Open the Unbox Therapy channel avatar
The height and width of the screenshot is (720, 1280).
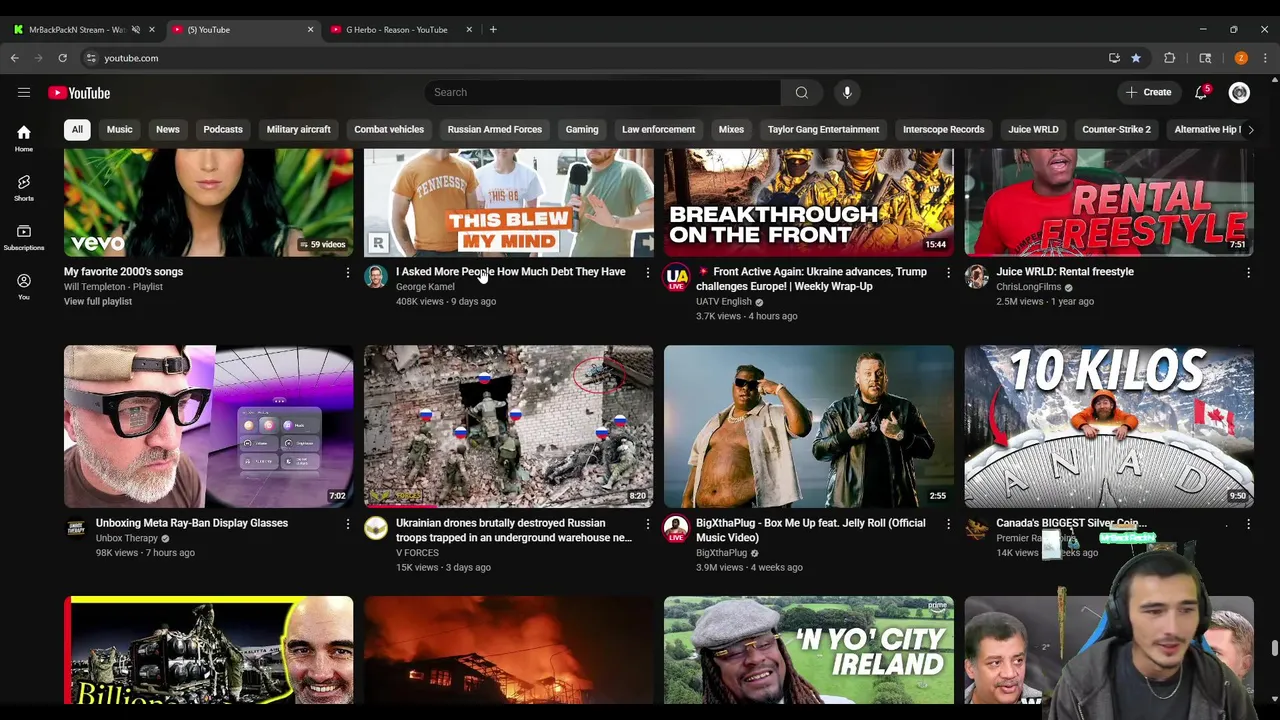coord(76,528)
